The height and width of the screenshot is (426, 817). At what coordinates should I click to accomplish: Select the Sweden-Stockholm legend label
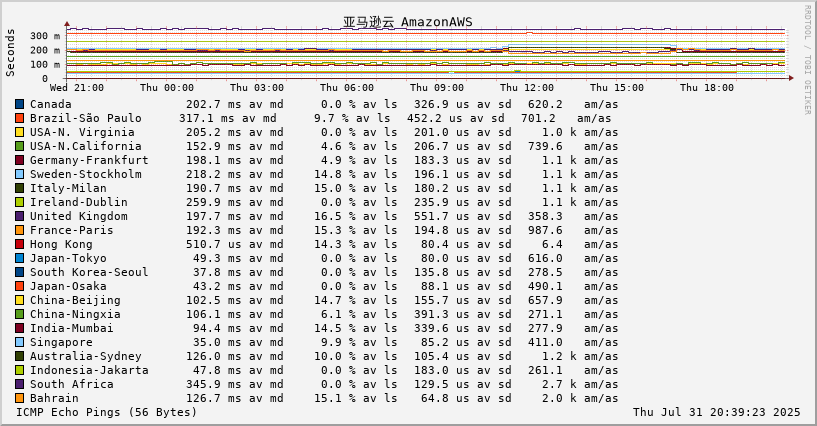(85, 174)
